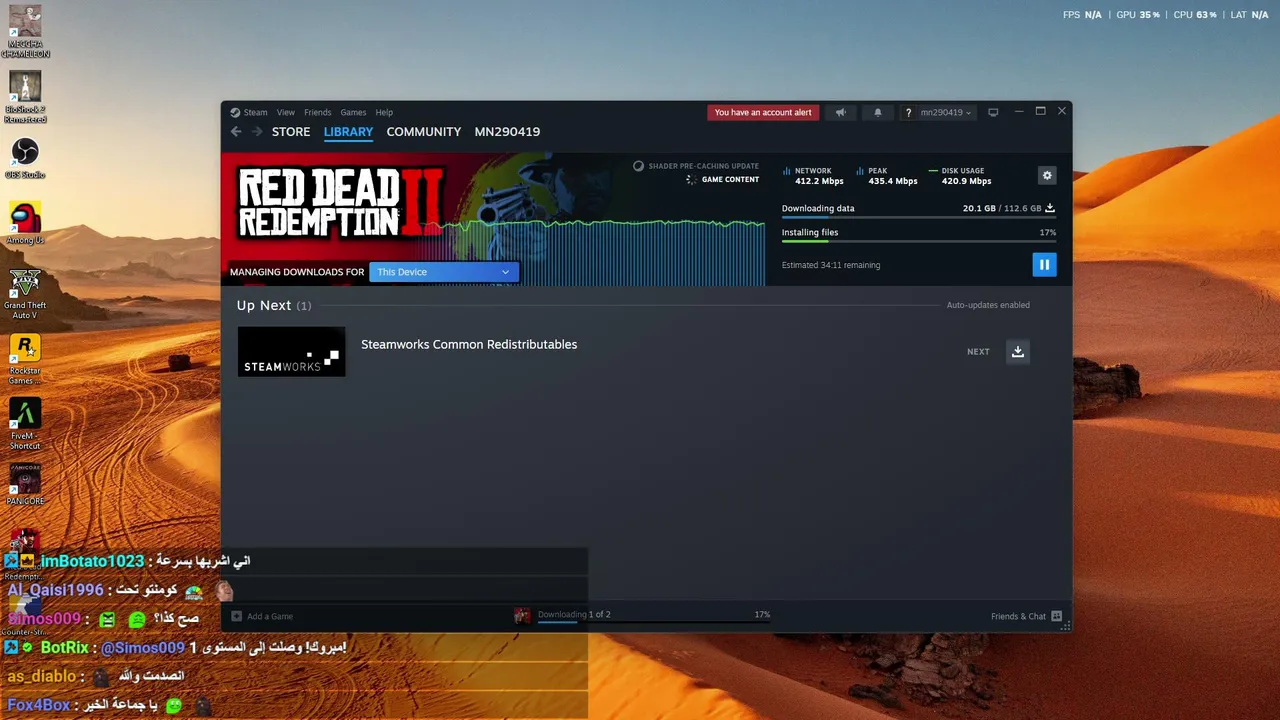Click the Auto-updates enabled text

coord(988,305)
